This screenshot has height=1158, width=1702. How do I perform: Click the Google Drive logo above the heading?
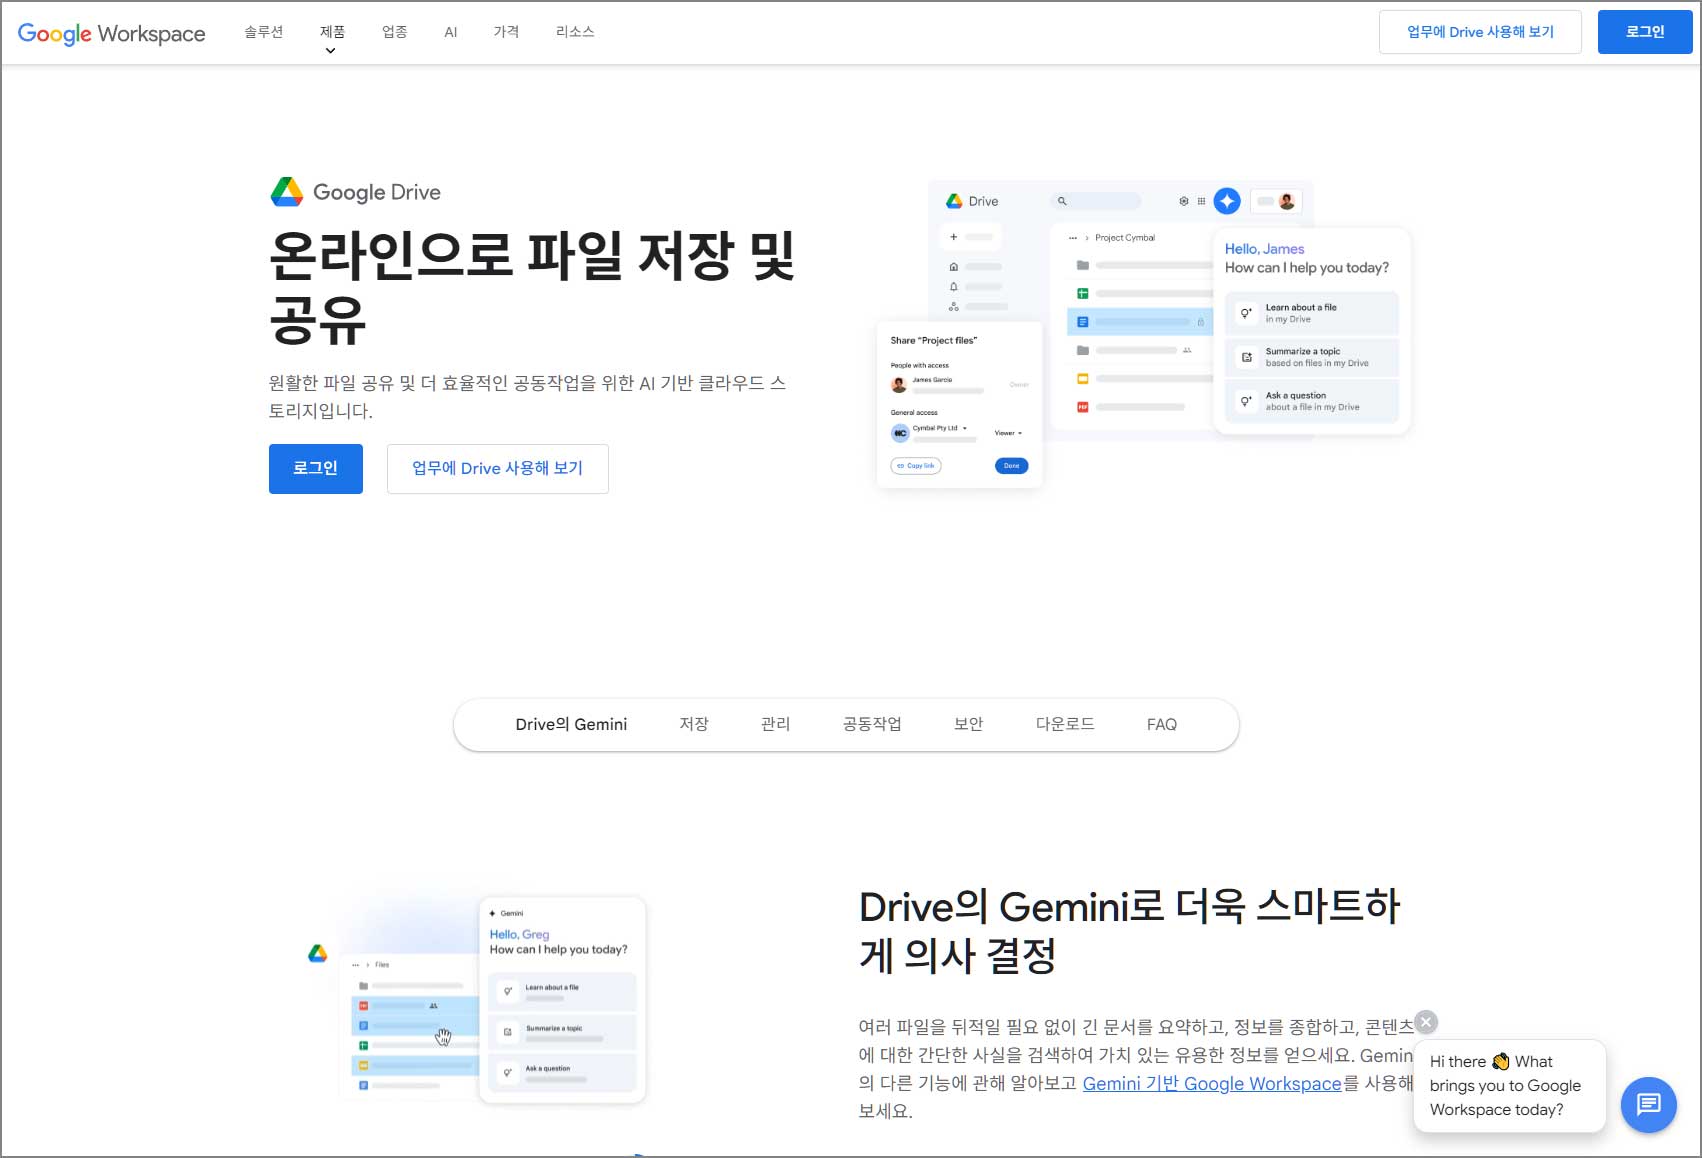tap(287, 191)
